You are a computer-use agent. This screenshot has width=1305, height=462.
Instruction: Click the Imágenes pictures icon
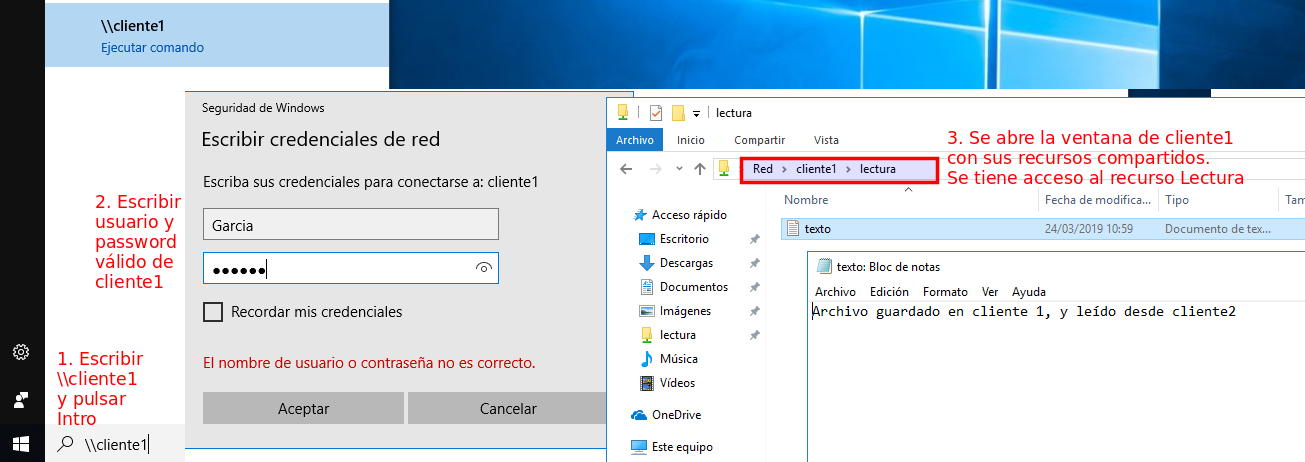pyautogui.click(x=646, y=311)
